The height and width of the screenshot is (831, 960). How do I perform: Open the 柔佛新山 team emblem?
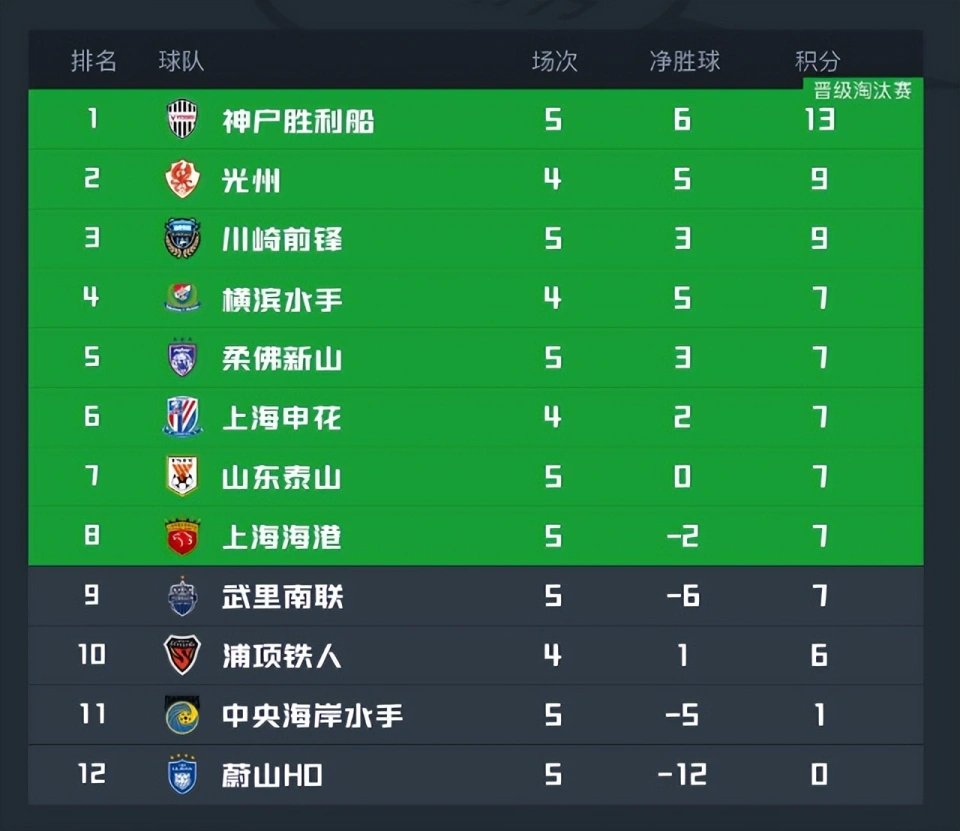pos(182,357)
